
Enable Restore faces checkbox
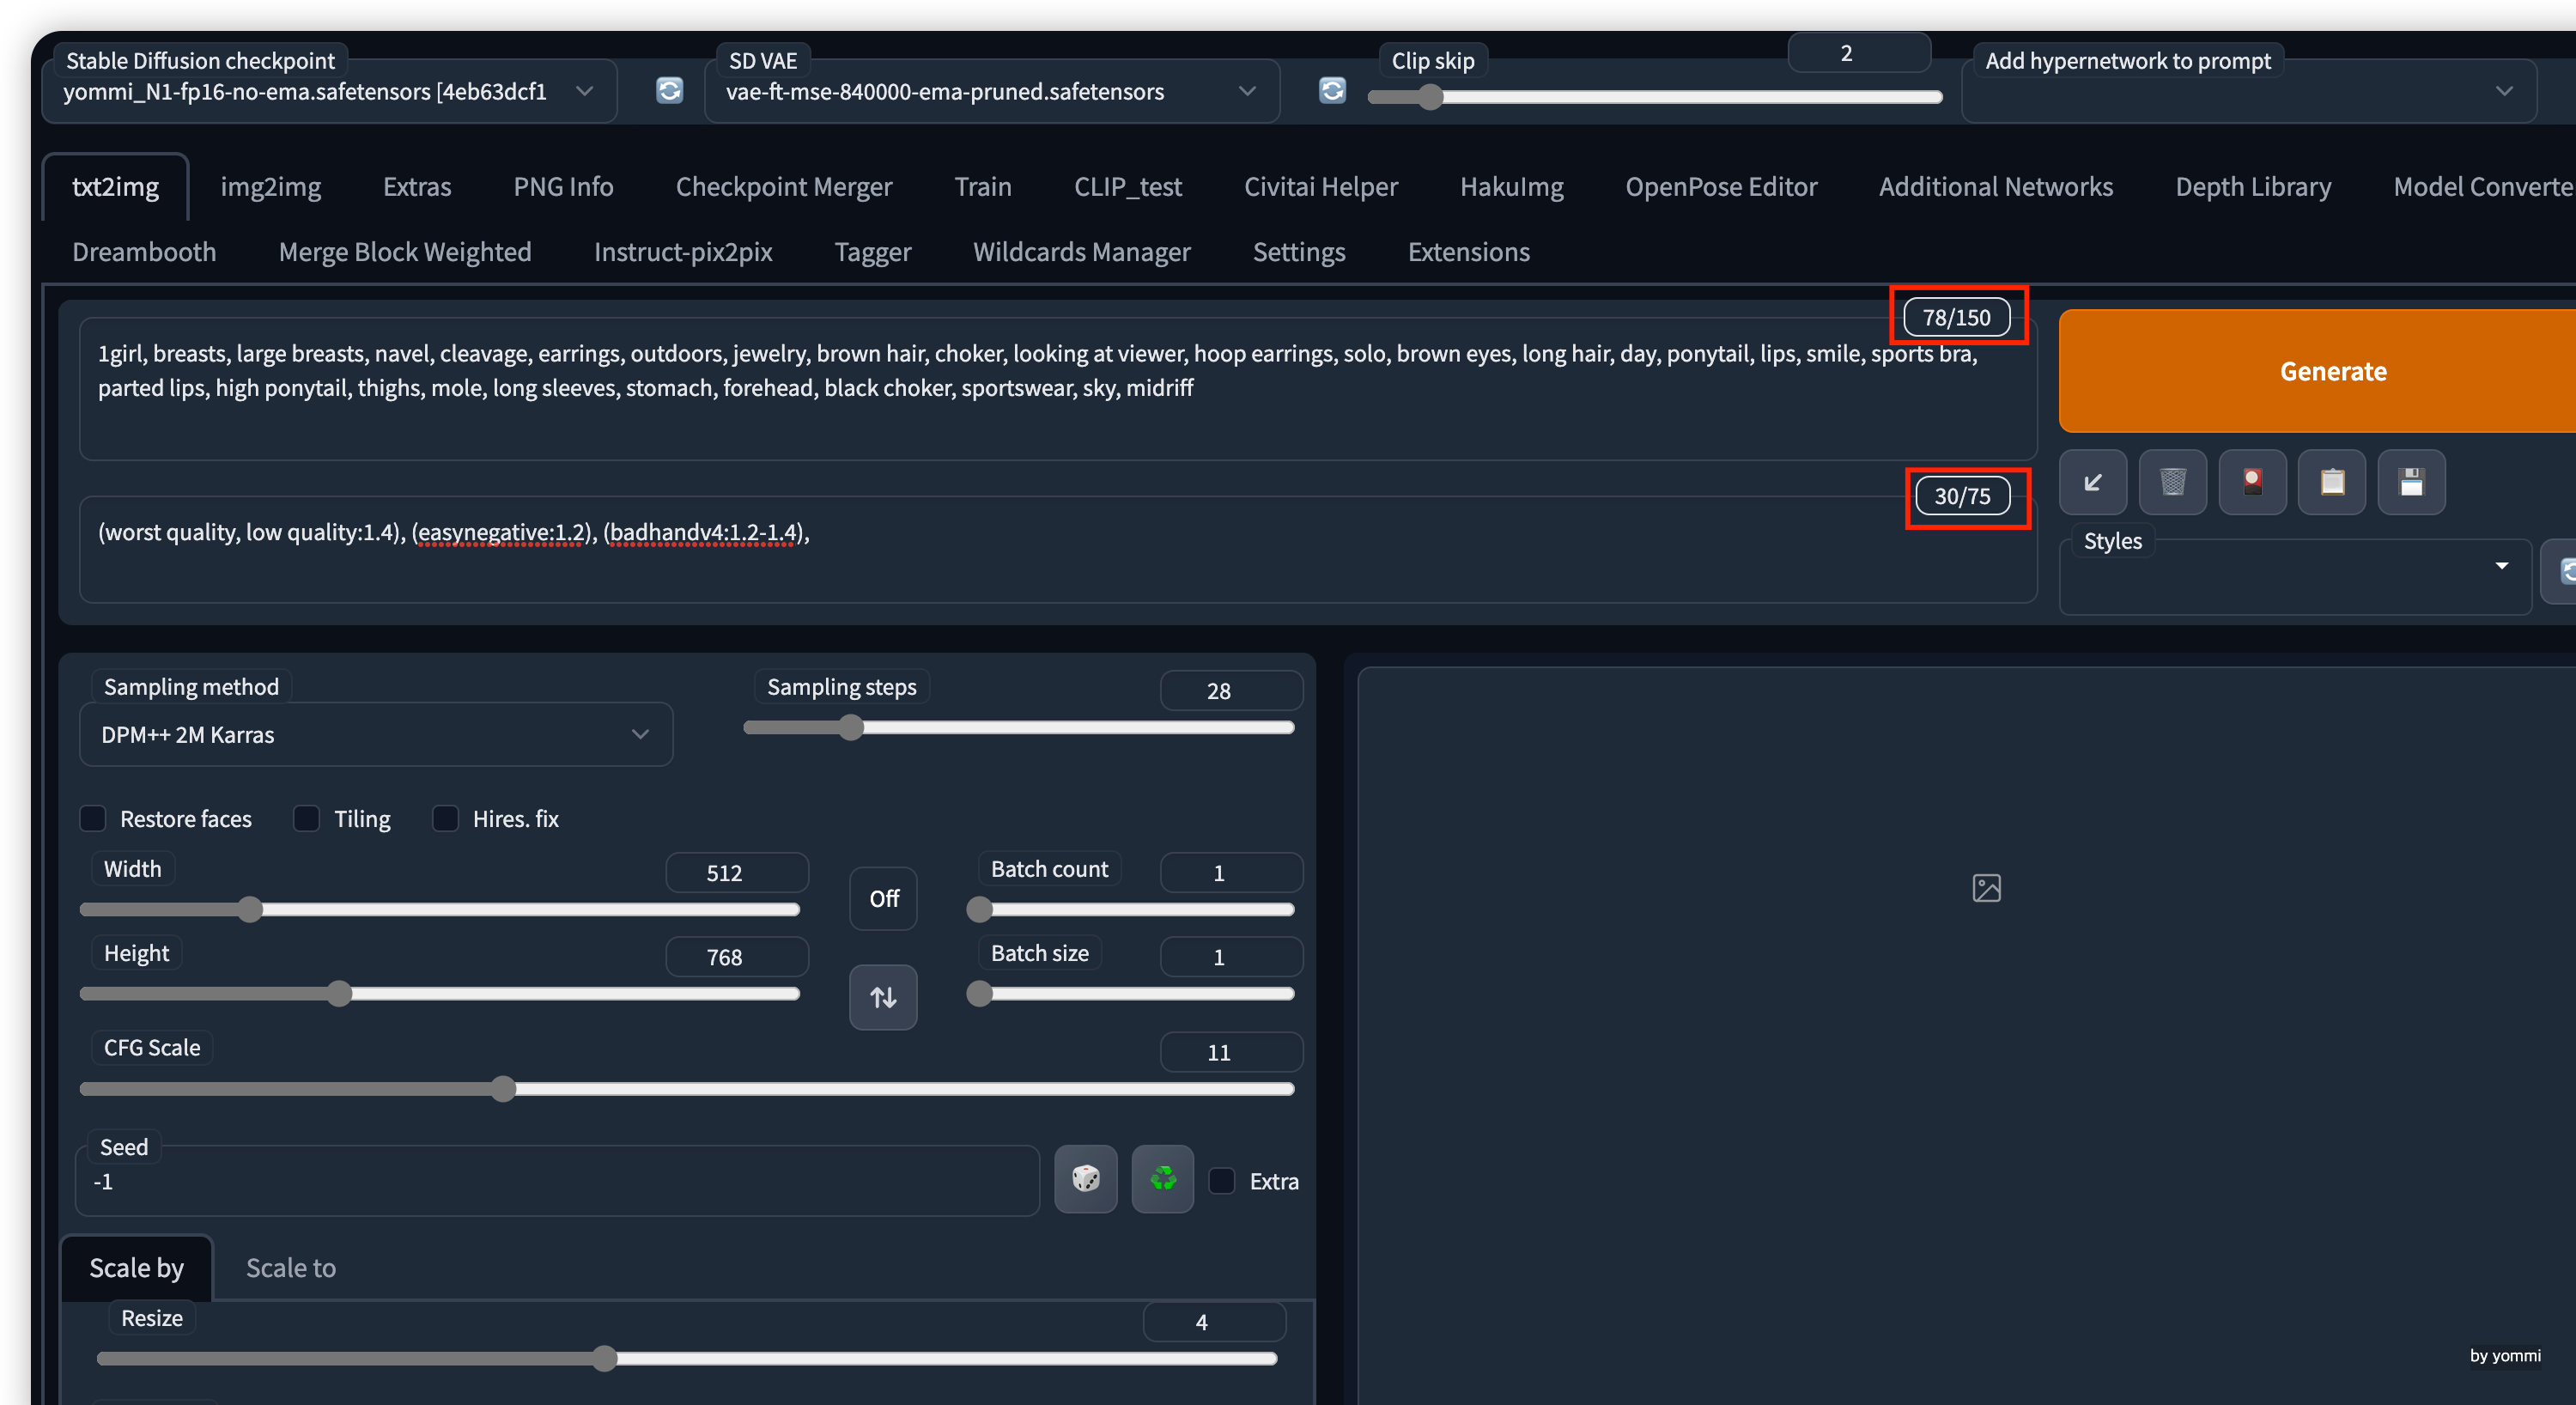click(93, 819)
